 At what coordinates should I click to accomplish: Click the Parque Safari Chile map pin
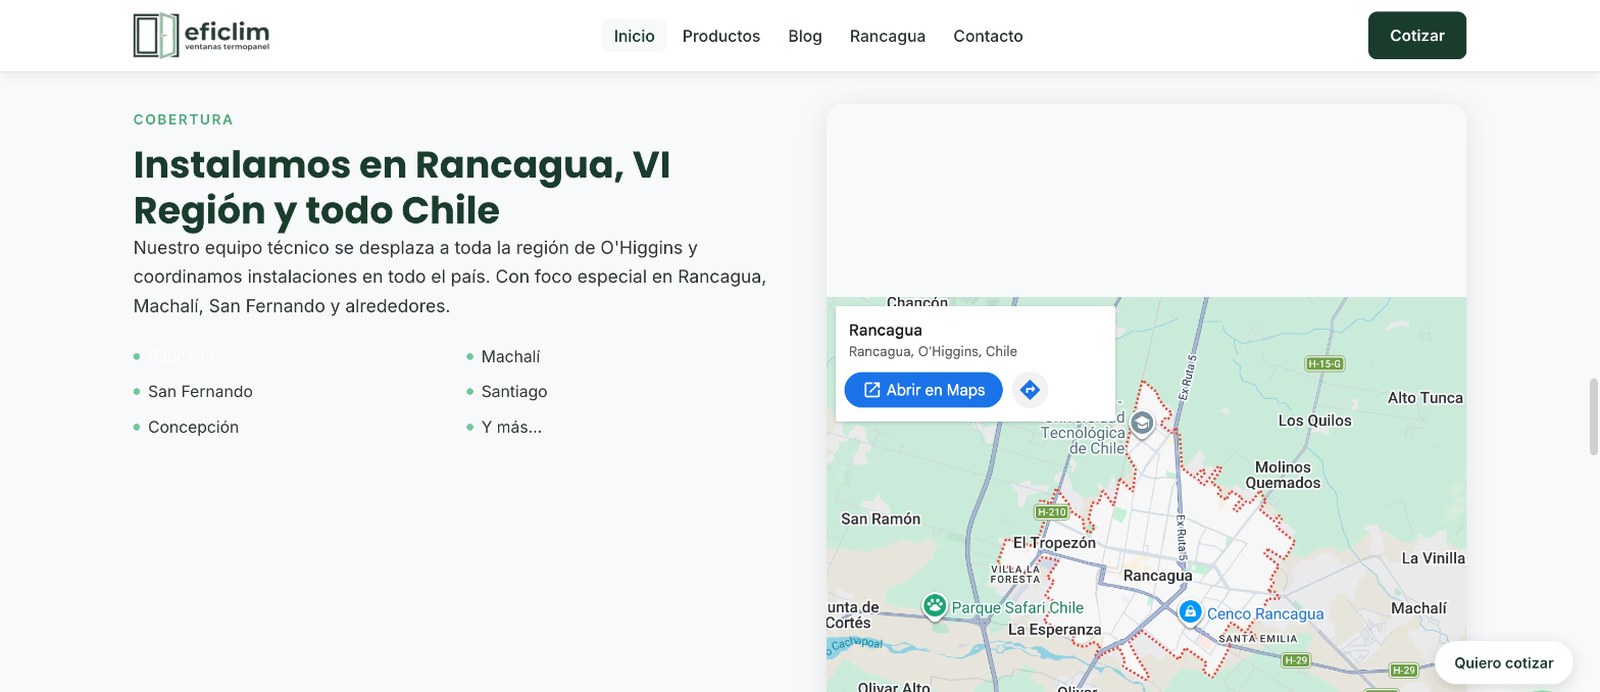[935, 606]
